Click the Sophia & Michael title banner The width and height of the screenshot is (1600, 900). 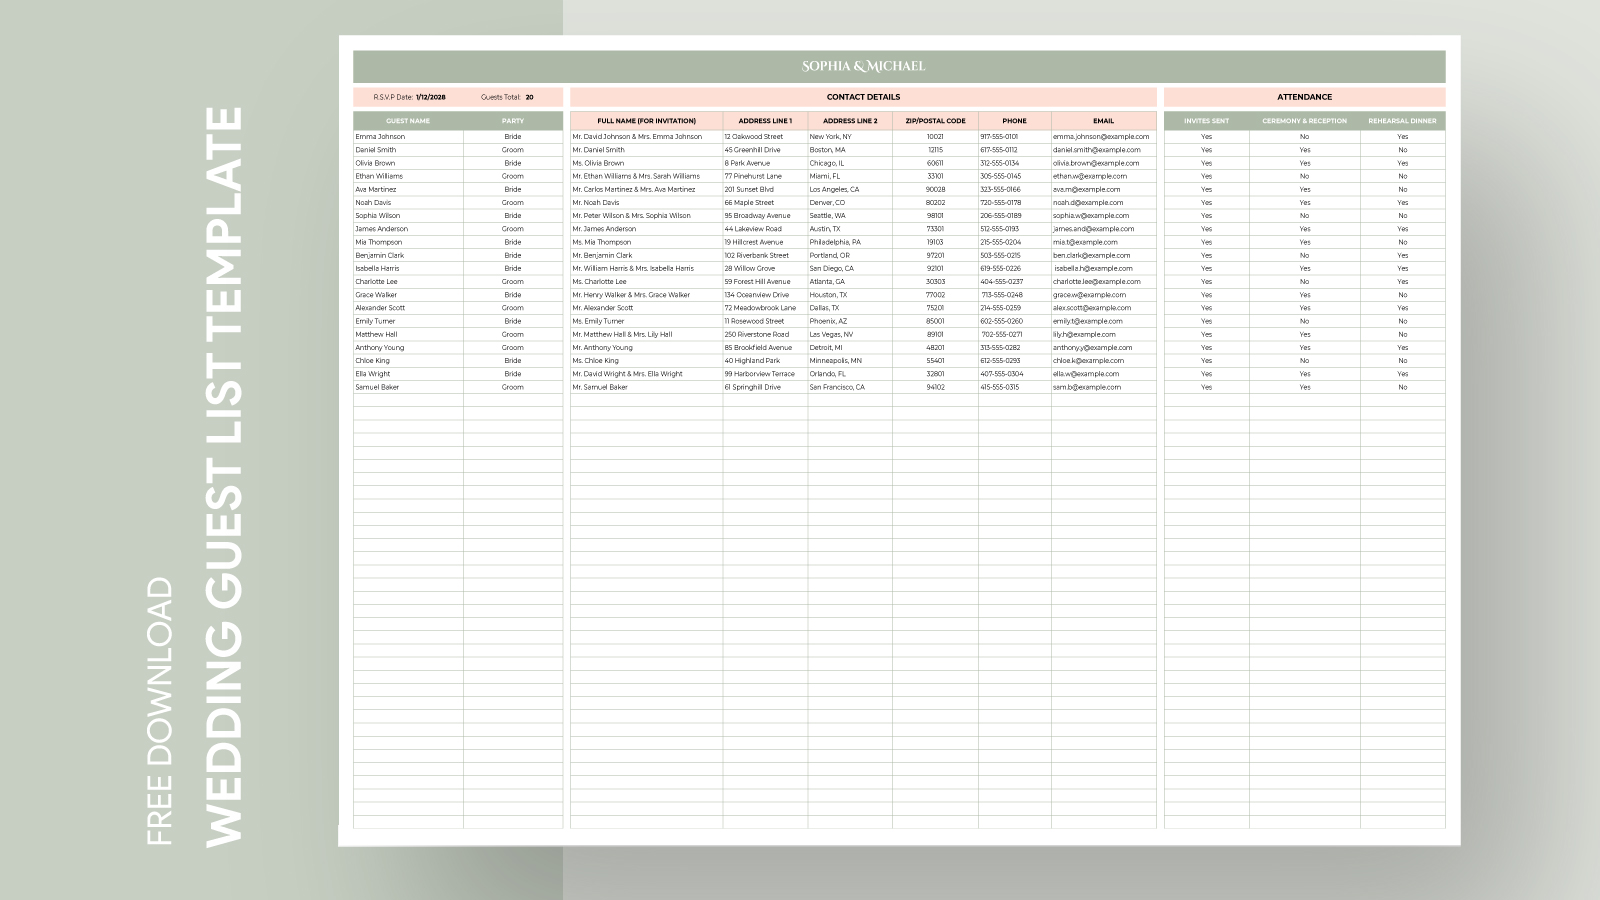coord(863,66)
